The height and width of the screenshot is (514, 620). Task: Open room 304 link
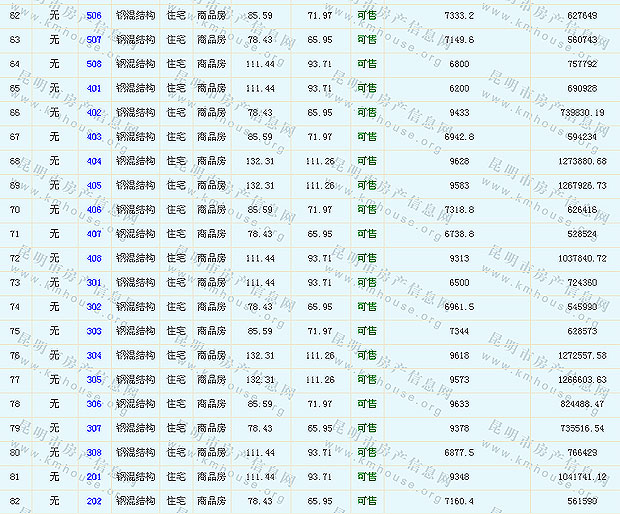pyautogui.click(x=94, y=355)
